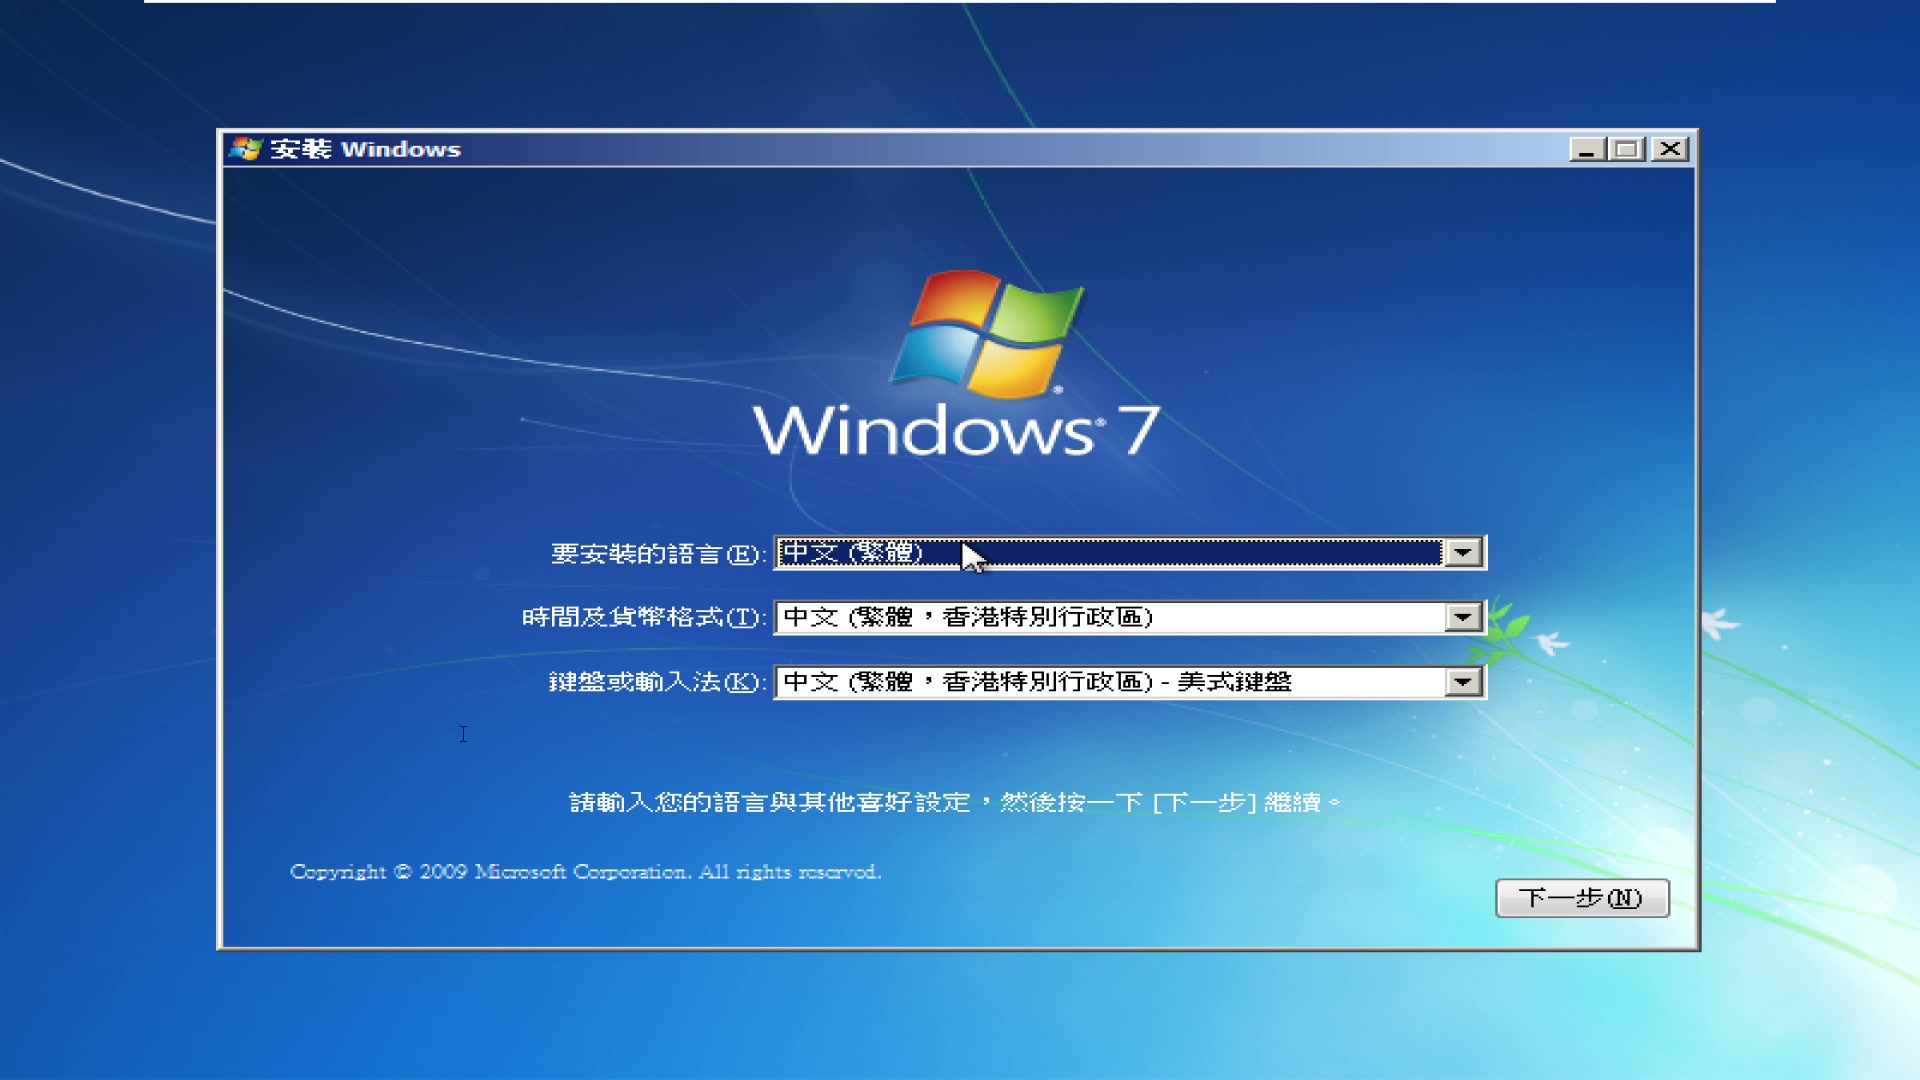
Task: Click the 請輸入您的語言與其他喜好設定 instruction text
Action: point(954,803)
